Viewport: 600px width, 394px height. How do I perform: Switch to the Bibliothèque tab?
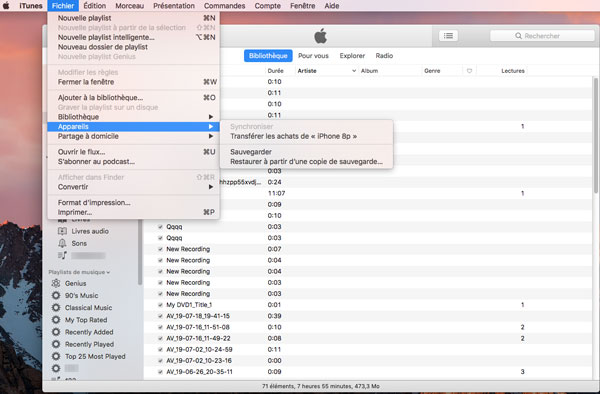(x=268, y=56)
